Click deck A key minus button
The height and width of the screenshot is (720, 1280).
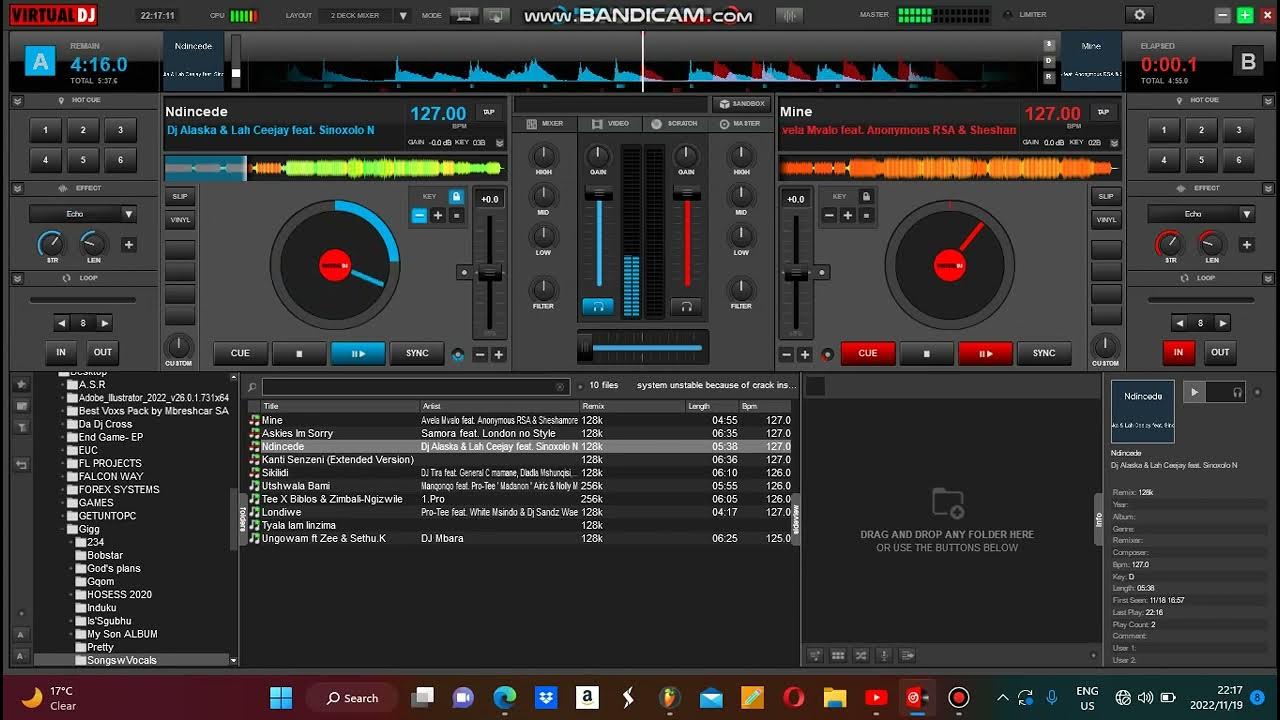coord(419,215)
